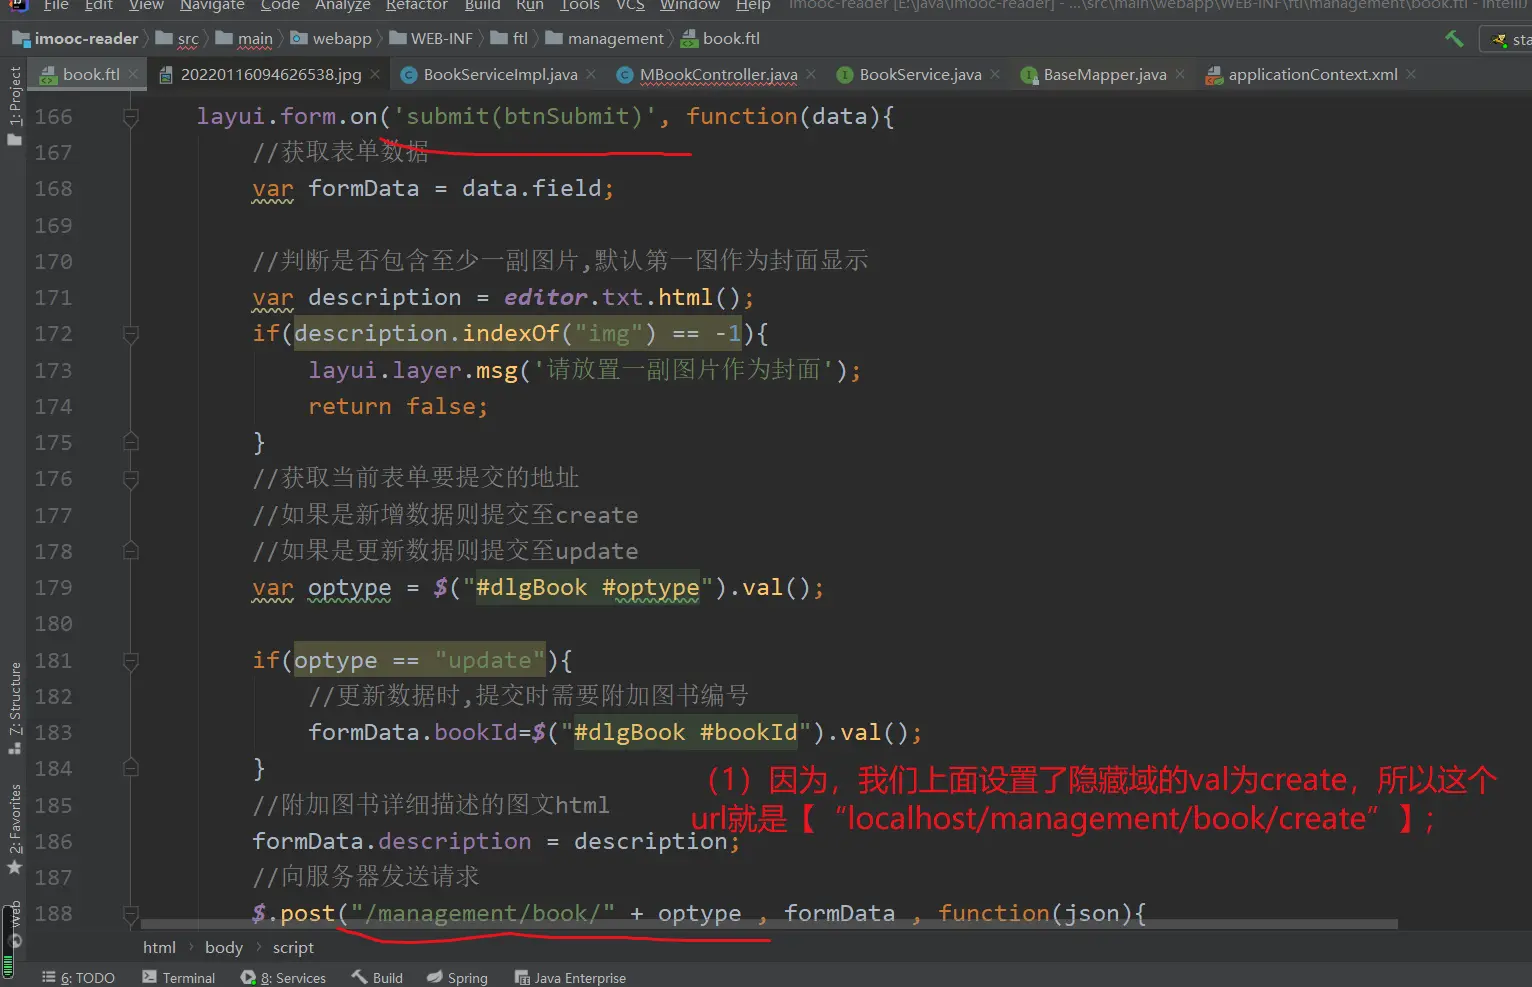Click the webapp breadcrumb folder
This screenshot has width=1532, height=987.
341,39
